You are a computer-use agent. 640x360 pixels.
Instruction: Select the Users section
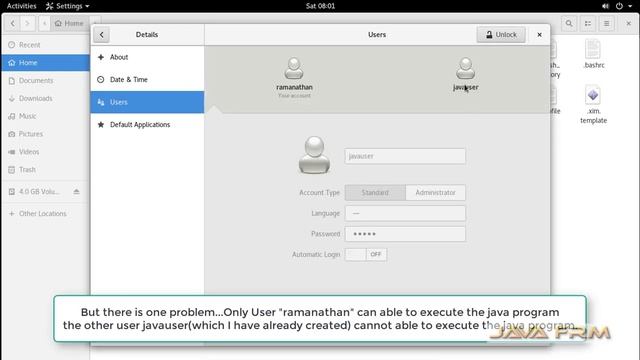(147, 102)
